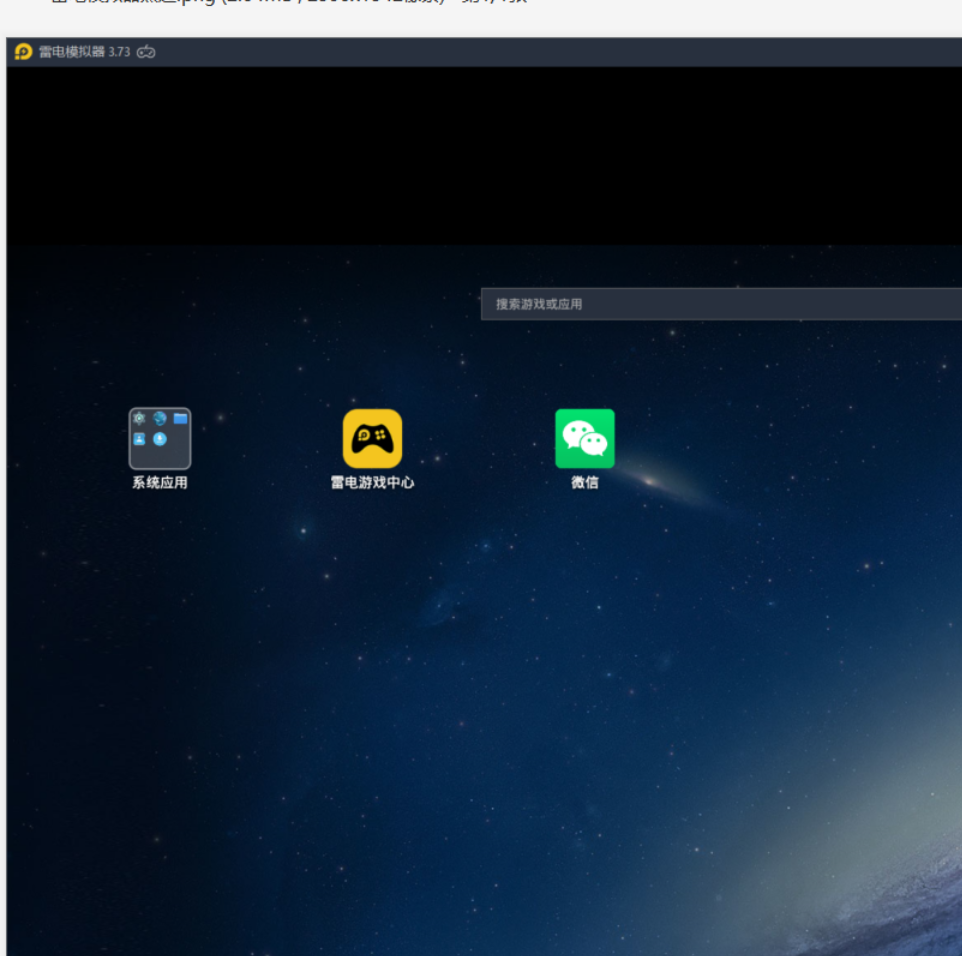The width and height of the screenshot is (962, 956).
Task: Click the black band above the wallpaper
Action: point(480,155)
